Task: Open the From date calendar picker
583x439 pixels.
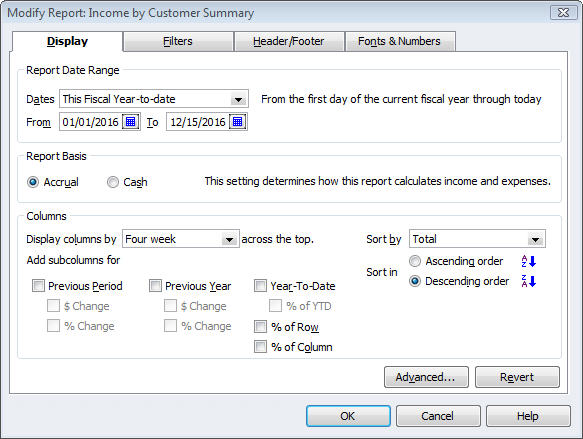Action: coord(131,122)
